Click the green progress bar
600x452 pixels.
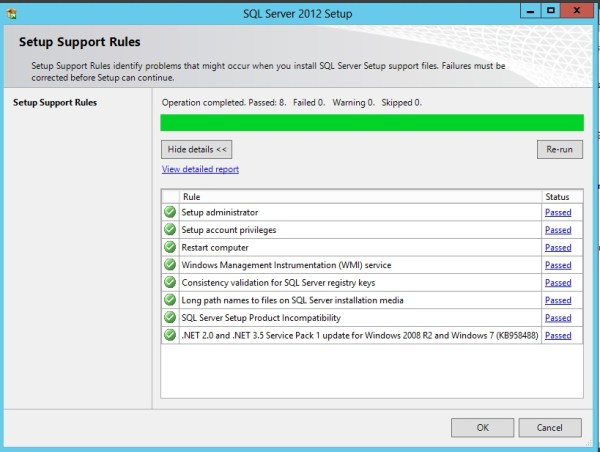coord(371,123)
